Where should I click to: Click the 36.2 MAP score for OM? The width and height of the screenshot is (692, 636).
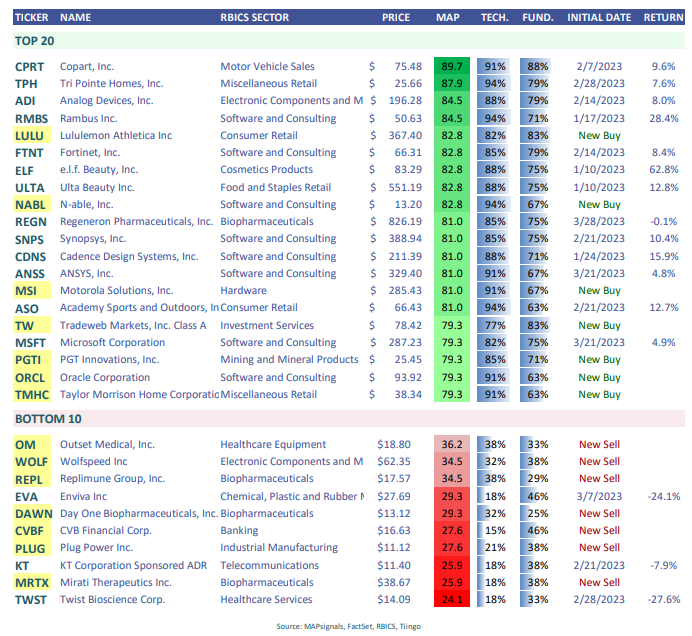point(452,444)
